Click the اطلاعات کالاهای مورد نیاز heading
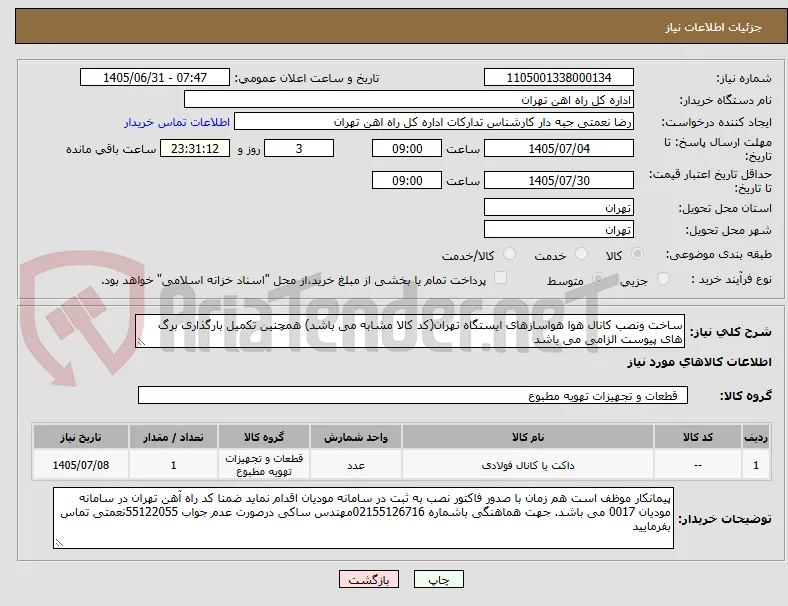This screenshot has height=606, width=788. pos(699,362)
